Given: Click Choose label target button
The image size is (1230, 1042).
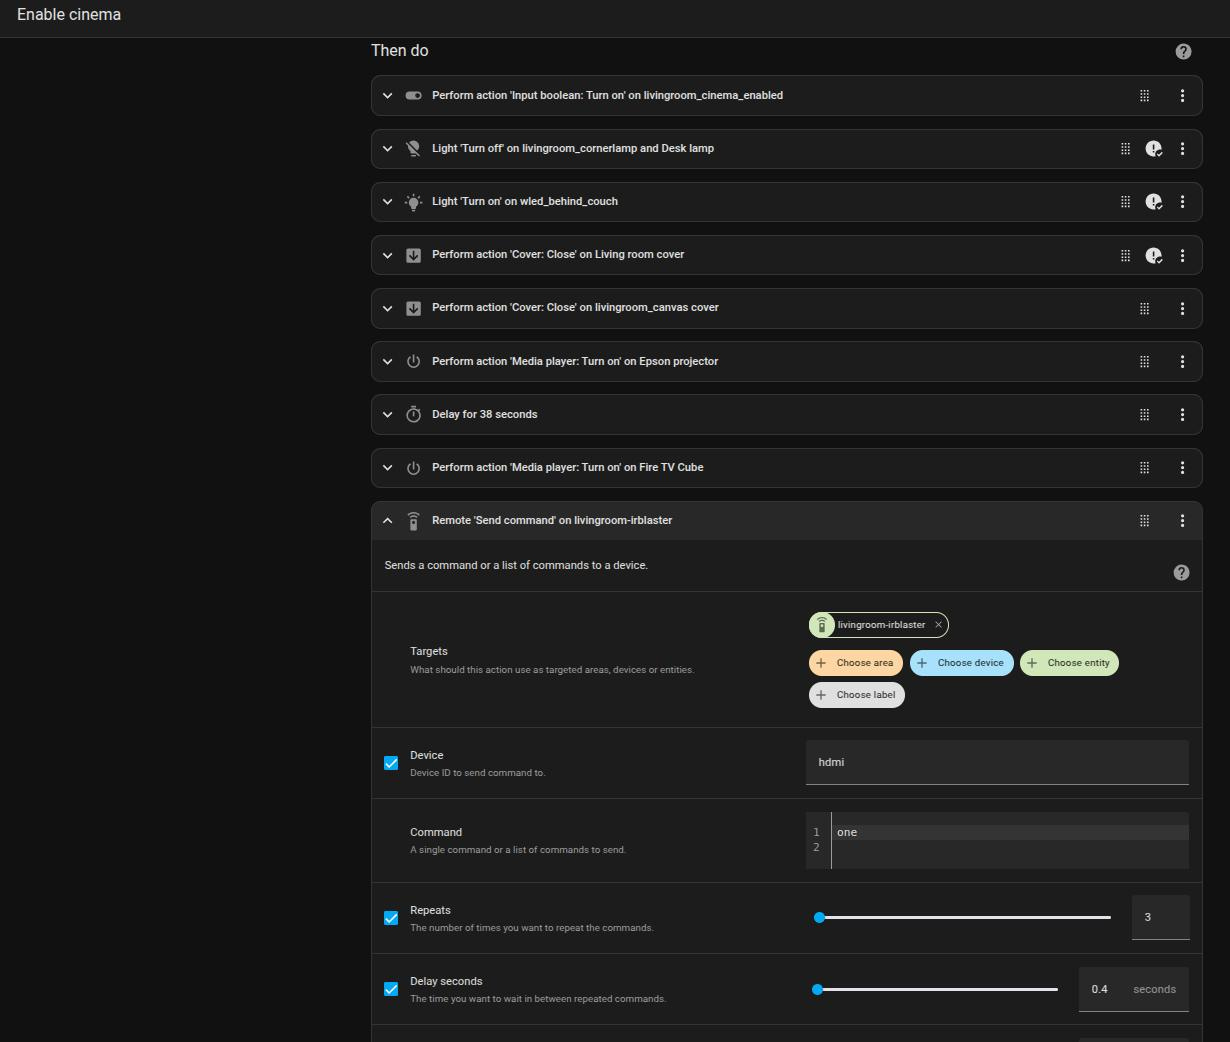Looking at the screenshot, I should tap(857, 695).
